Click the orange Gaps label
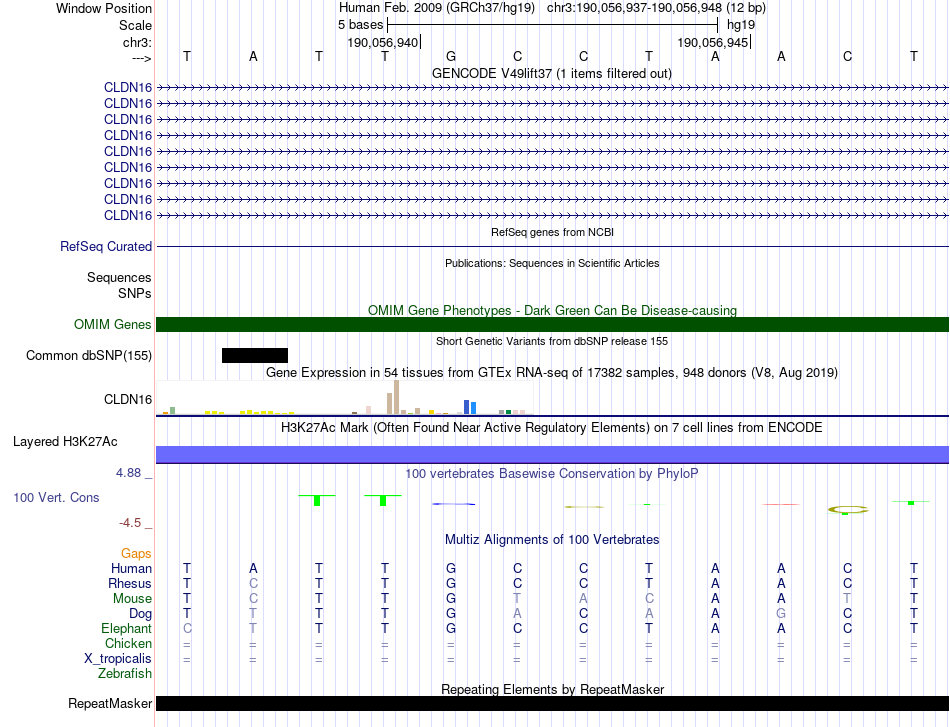Image resolution: width=950 pixels, height=727 pixels. (136, 553)
